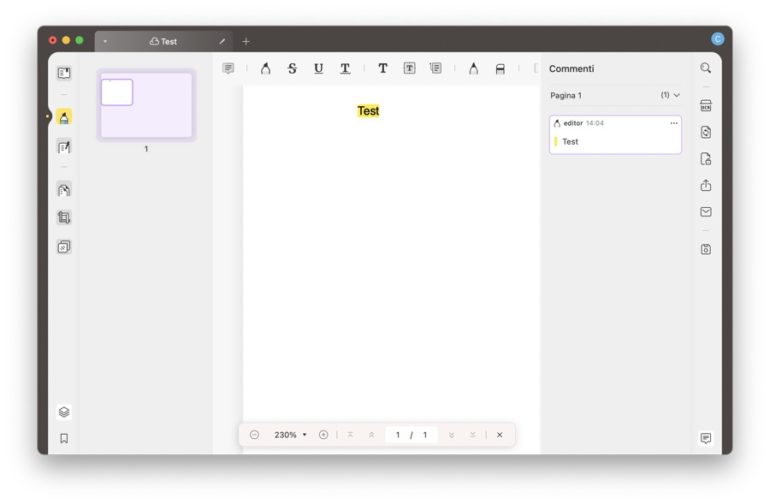This screenshot has width=770, height=504.
Task: Open the Crop Pages tool
Action: (x=64, y=218)
